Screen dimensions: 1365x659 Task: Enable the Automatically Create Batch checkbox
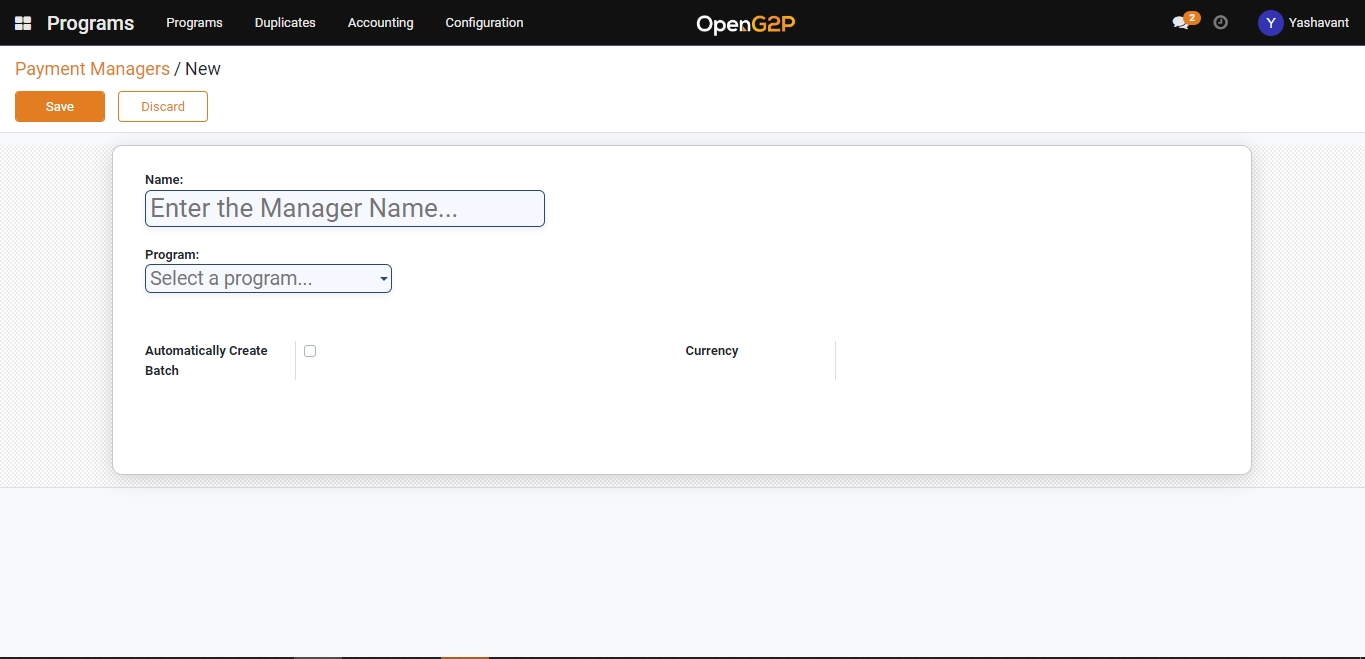click(310, 351)
